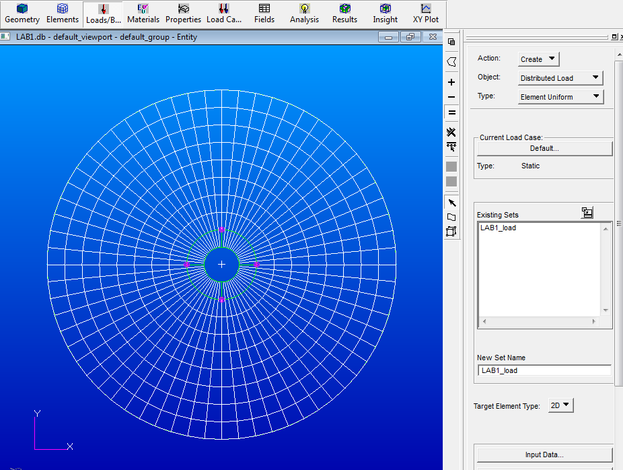Screen dimensions: 623x470
Task: Click the minus (remove from selection) icon
Action: coord(452,97)
